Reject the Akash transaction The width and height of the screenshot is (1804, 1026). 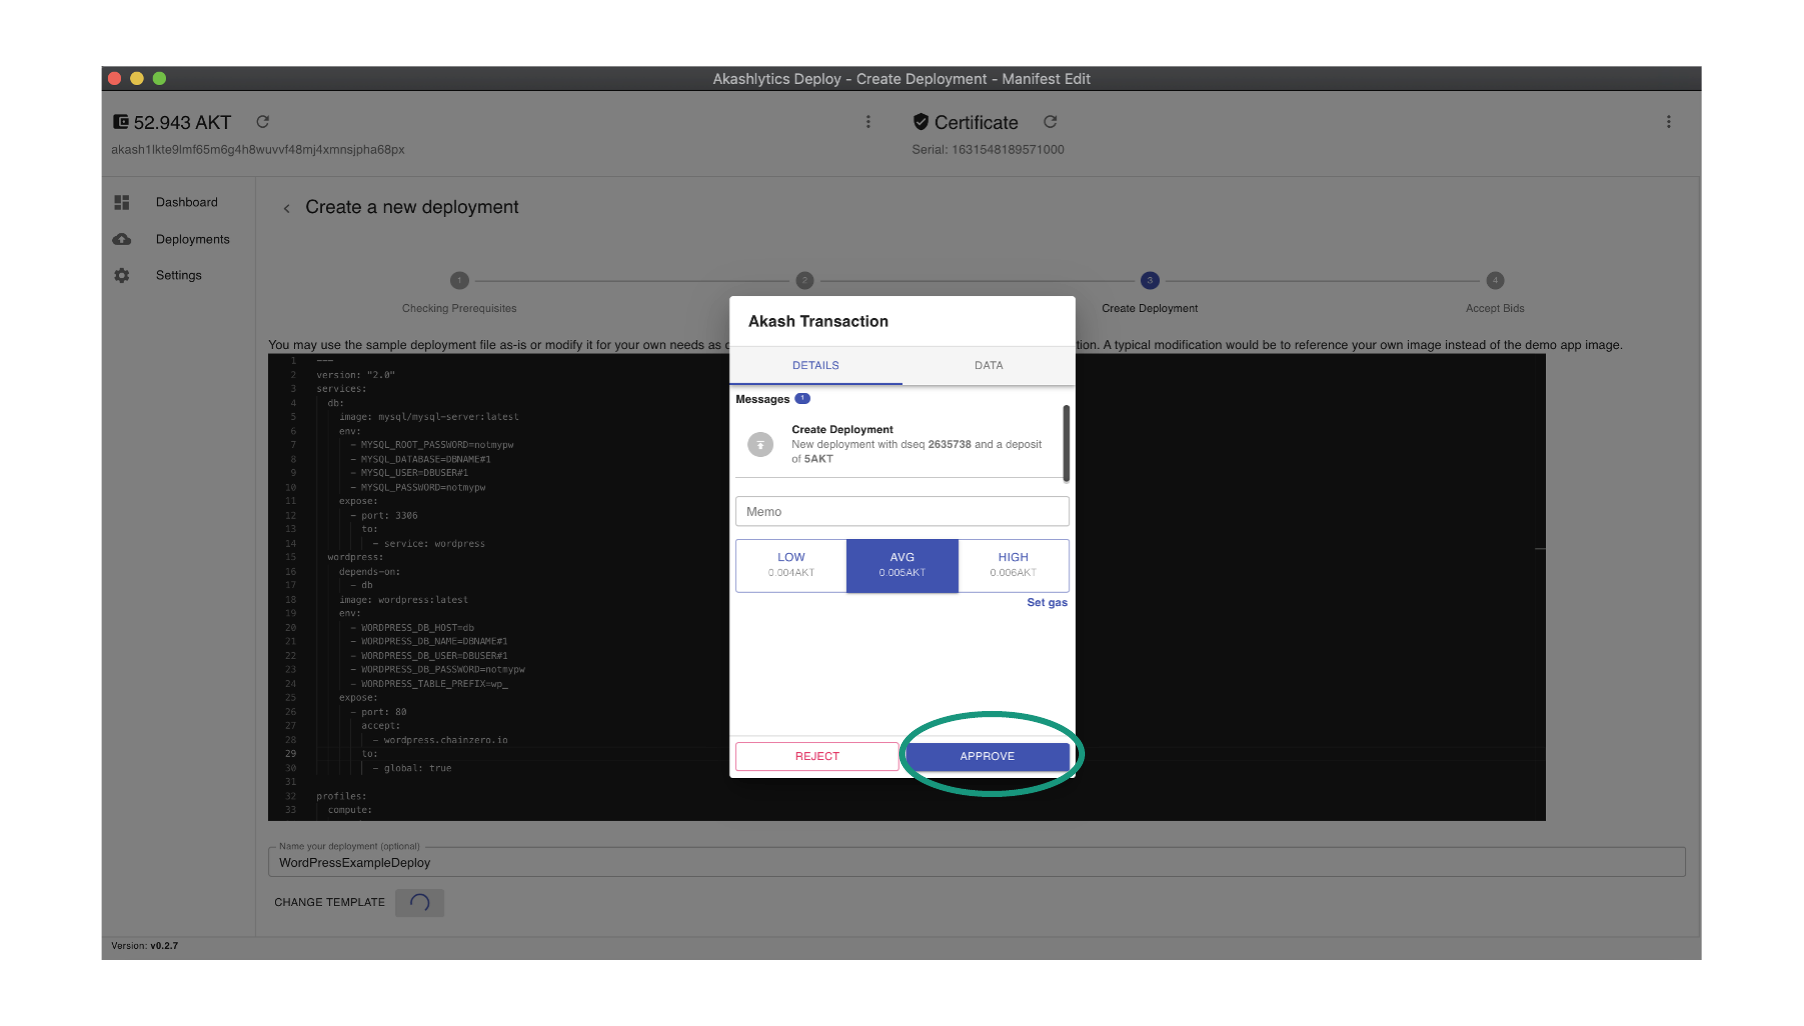tap(817, 757)
